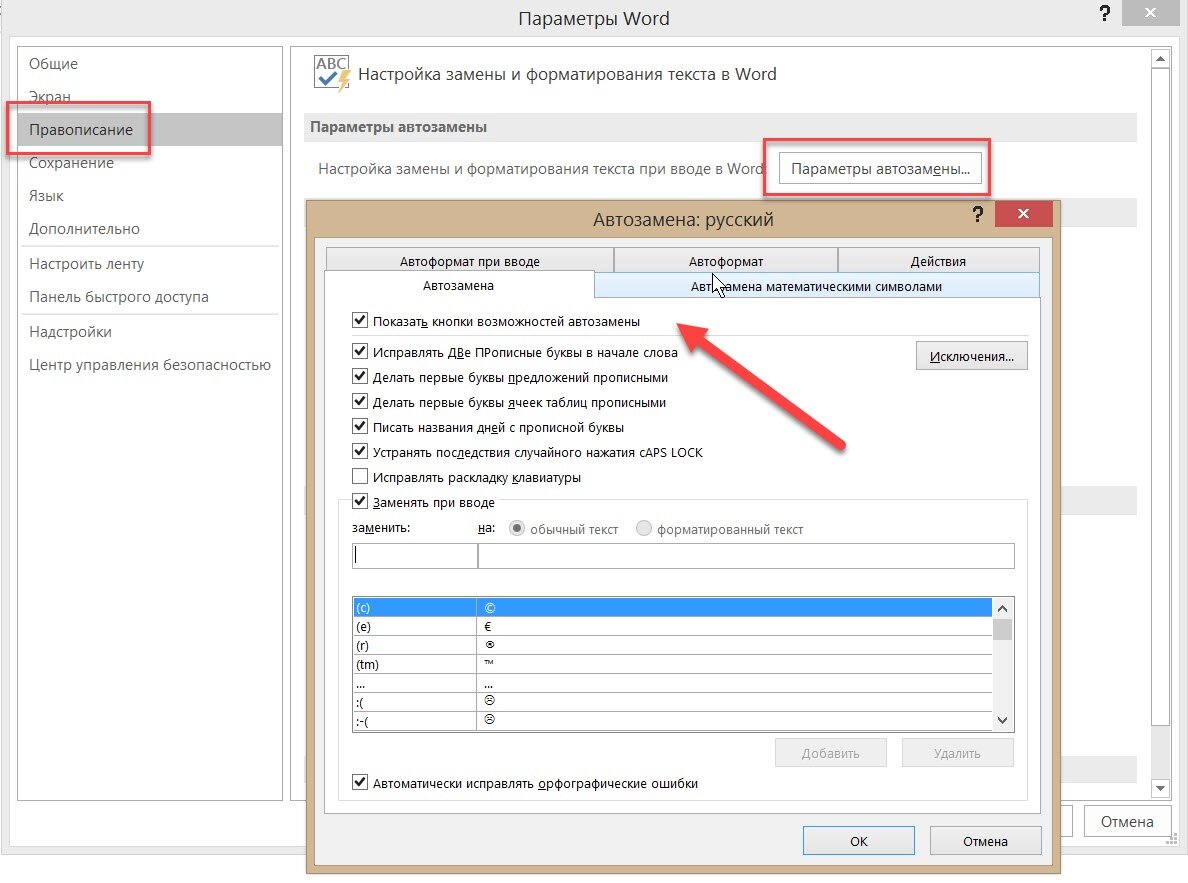Screen dimensions: 1188x883
Task: Click the AutoCorrect dialog help question mark
Action: point(977,214)
